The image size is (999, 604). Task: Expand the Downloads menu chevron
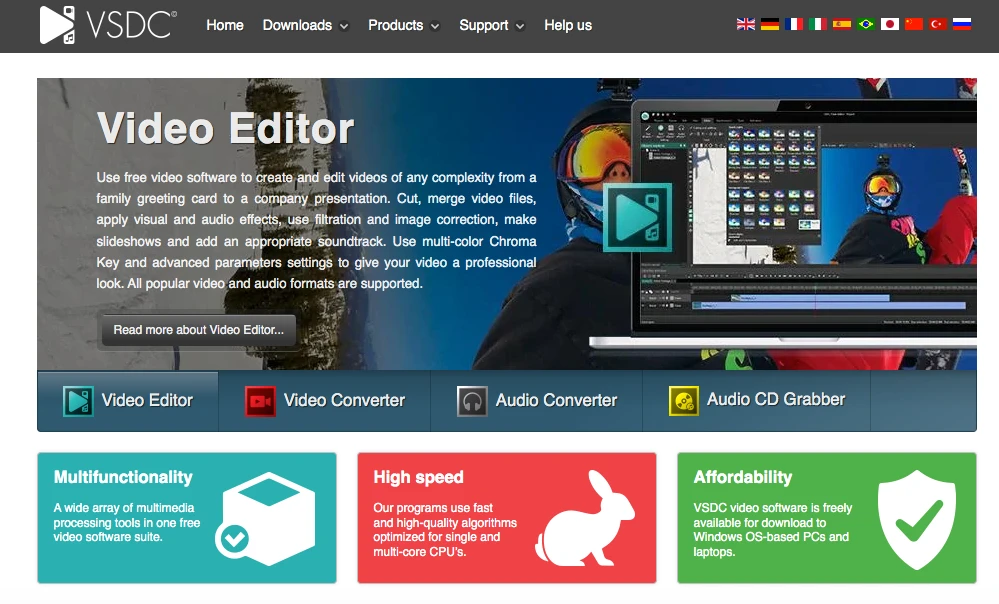pyautogui.click(x=344, y=27)
